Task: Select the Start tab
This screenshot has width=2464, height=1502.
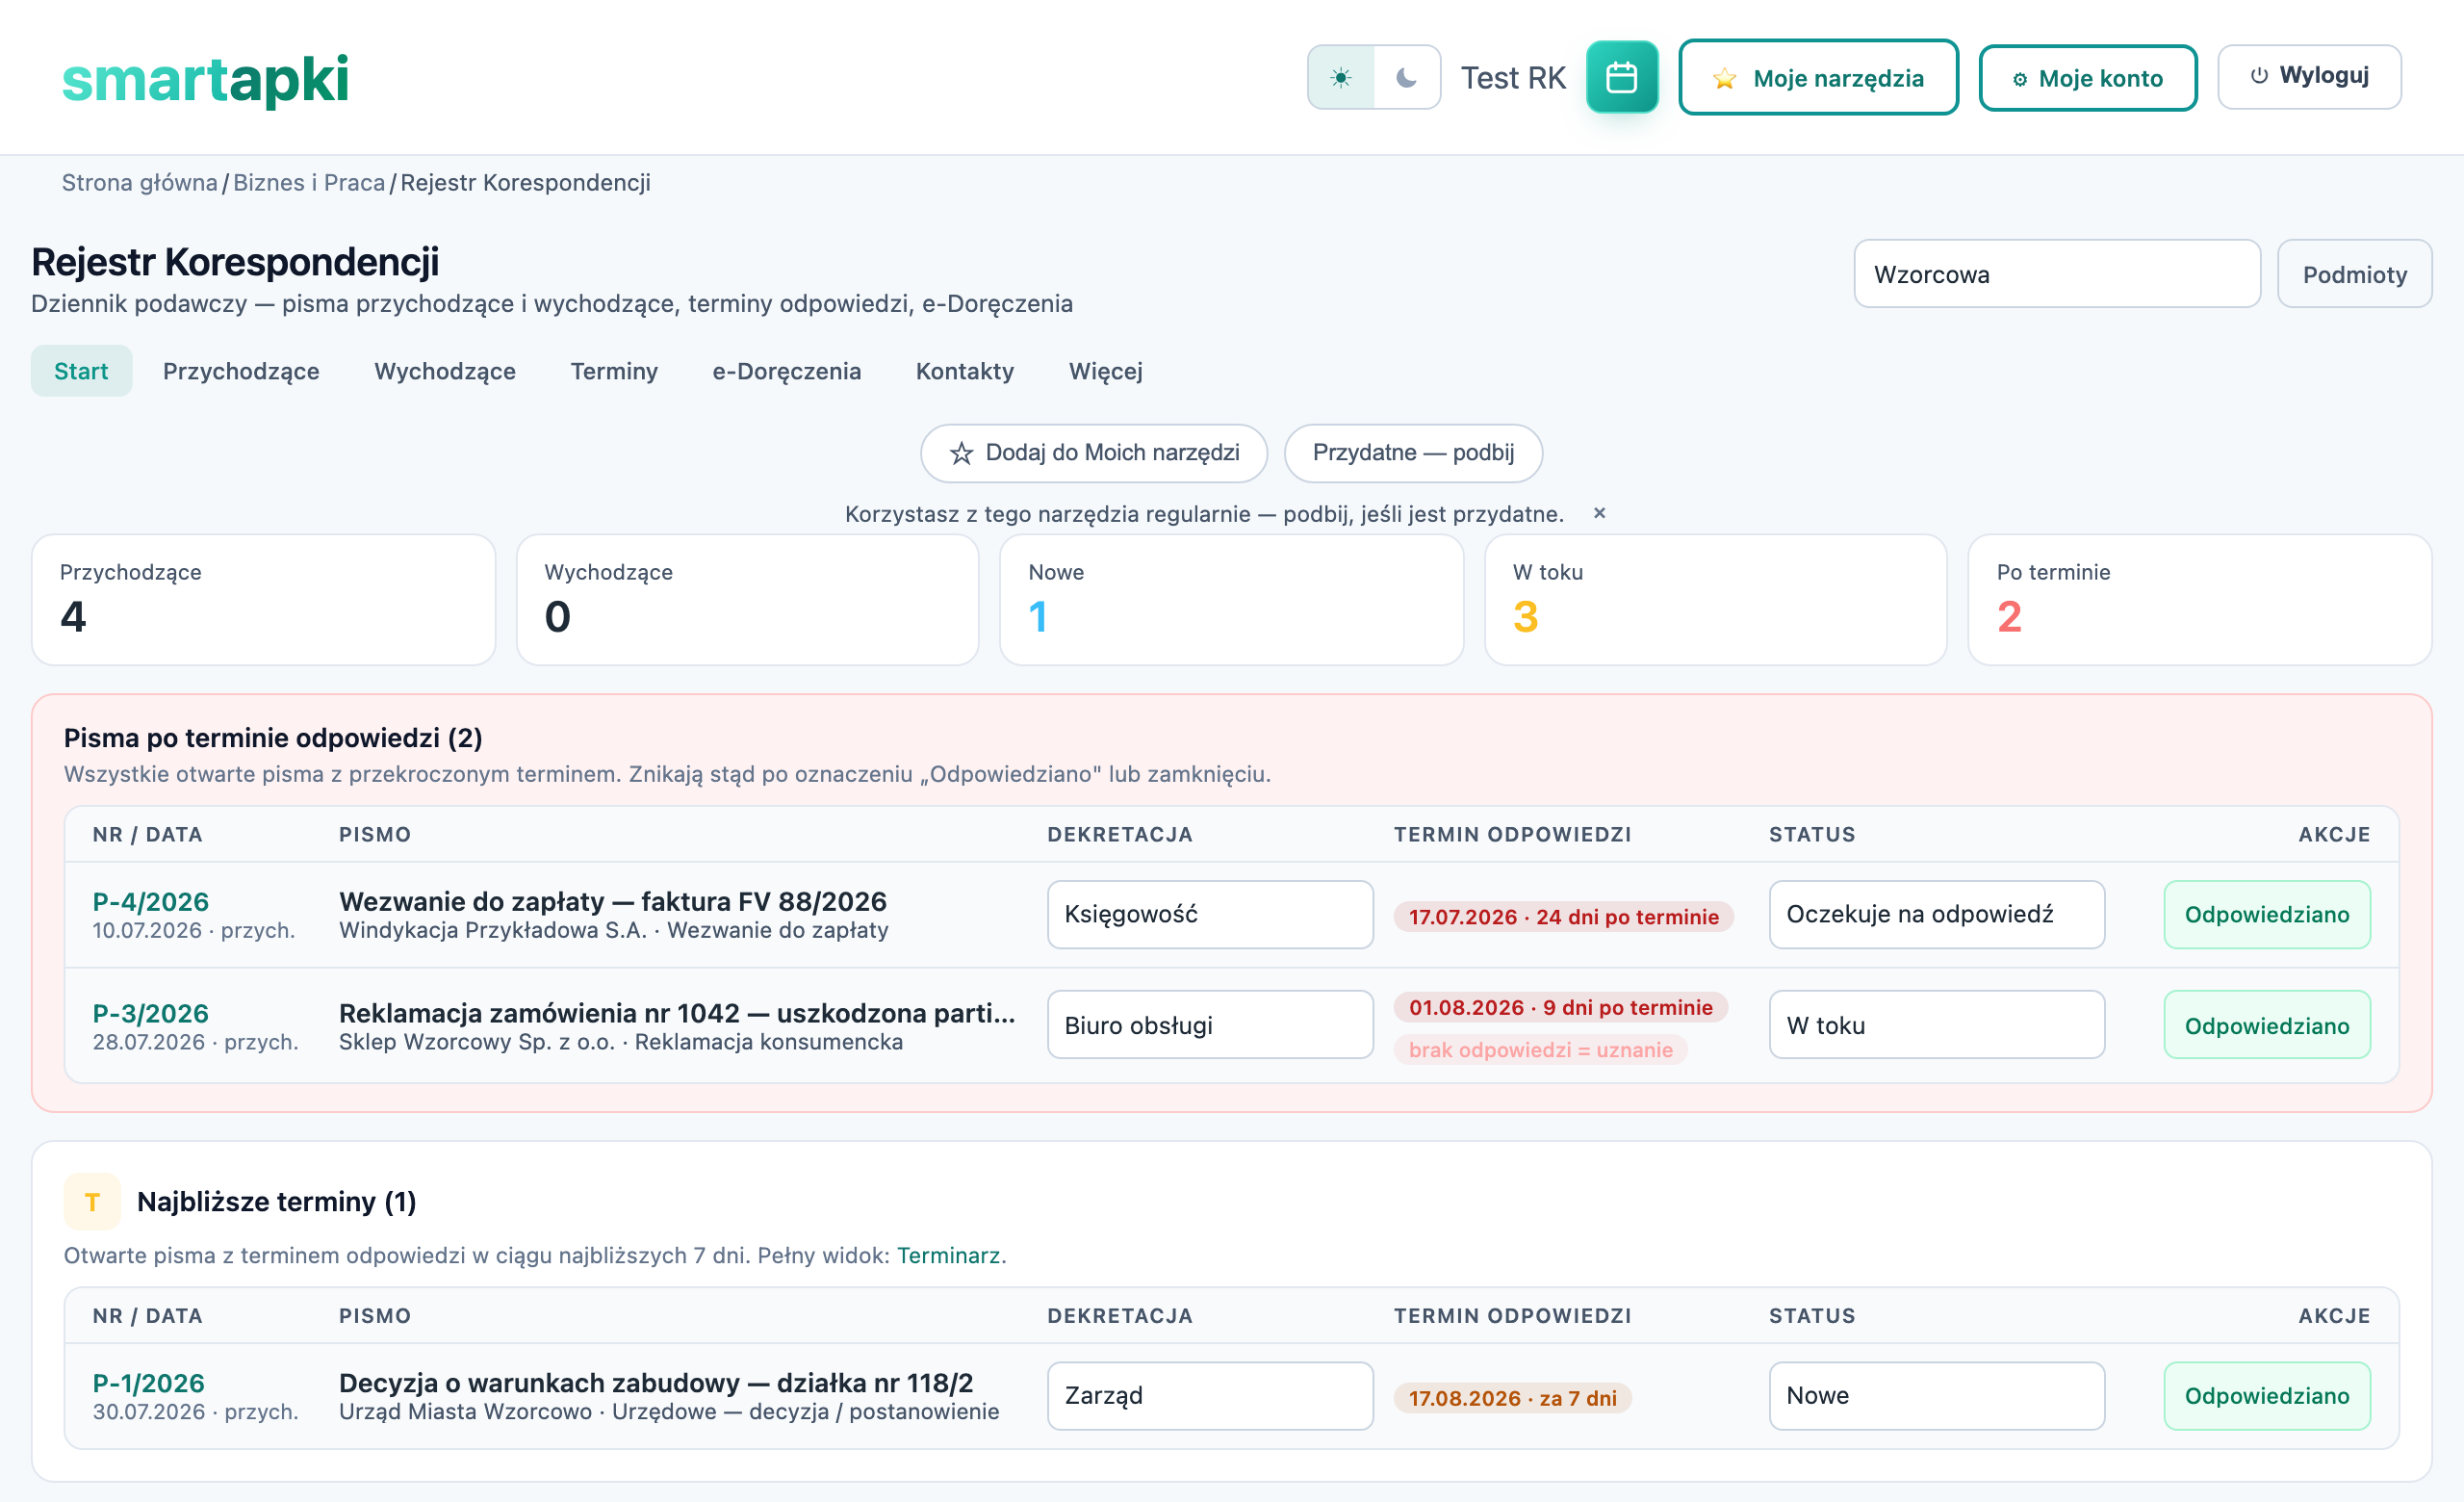Action: pyautogui.click(x=81, y=371)
